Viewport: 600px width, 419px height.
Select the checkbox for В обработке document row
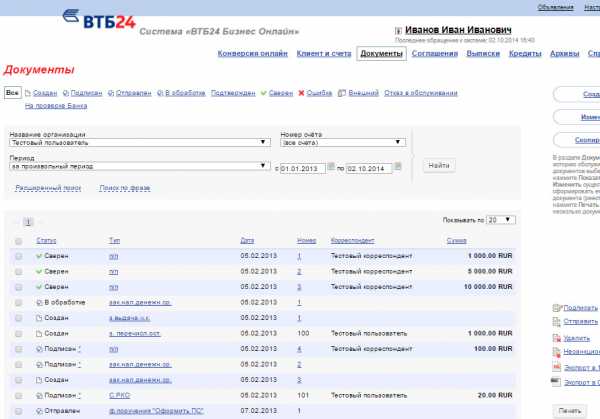[x=18, y=302]
